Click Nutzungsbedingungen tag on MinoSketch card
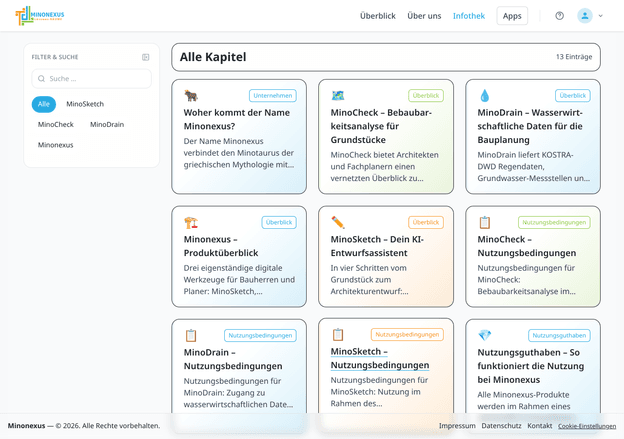Image resolution: width=624 pixels, height=439 pixels. (407, 335)
